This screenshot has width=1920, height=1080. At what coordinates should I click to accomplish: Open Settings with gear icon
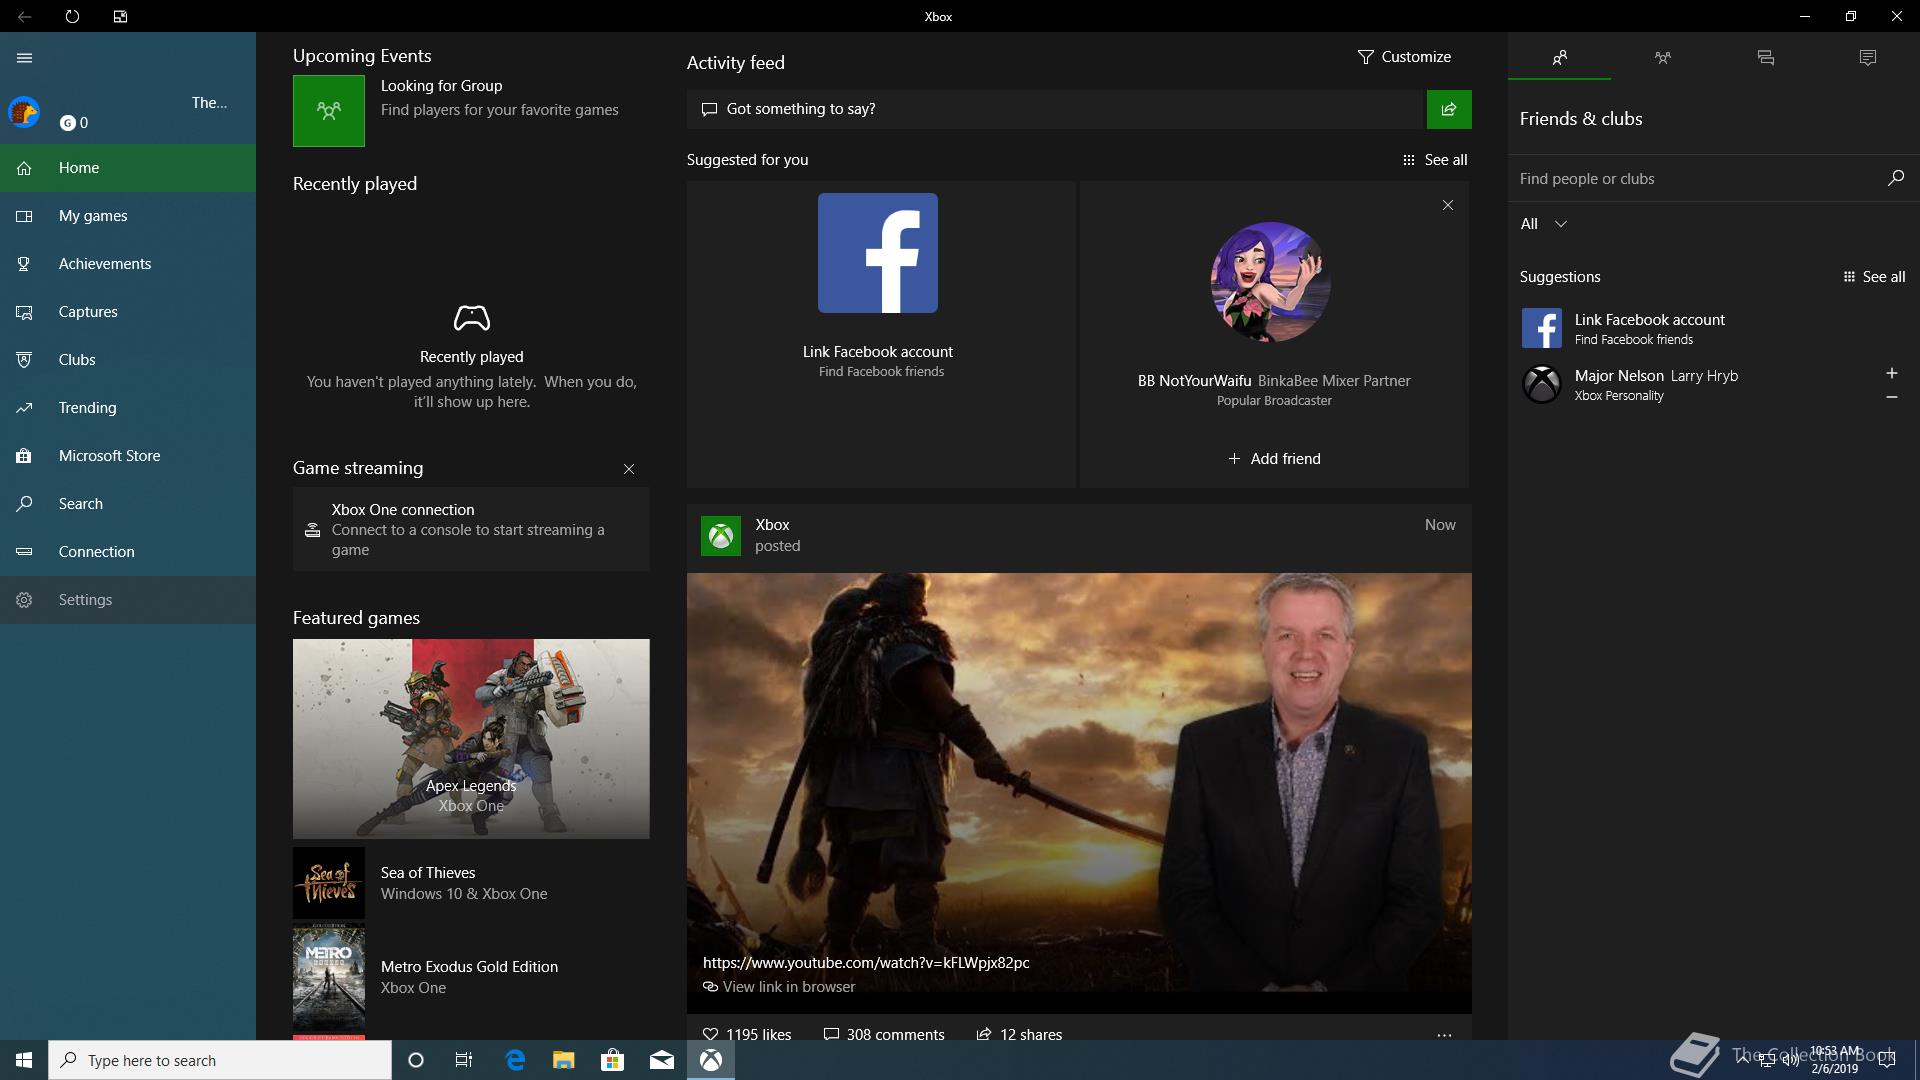(x=128, y=600)
